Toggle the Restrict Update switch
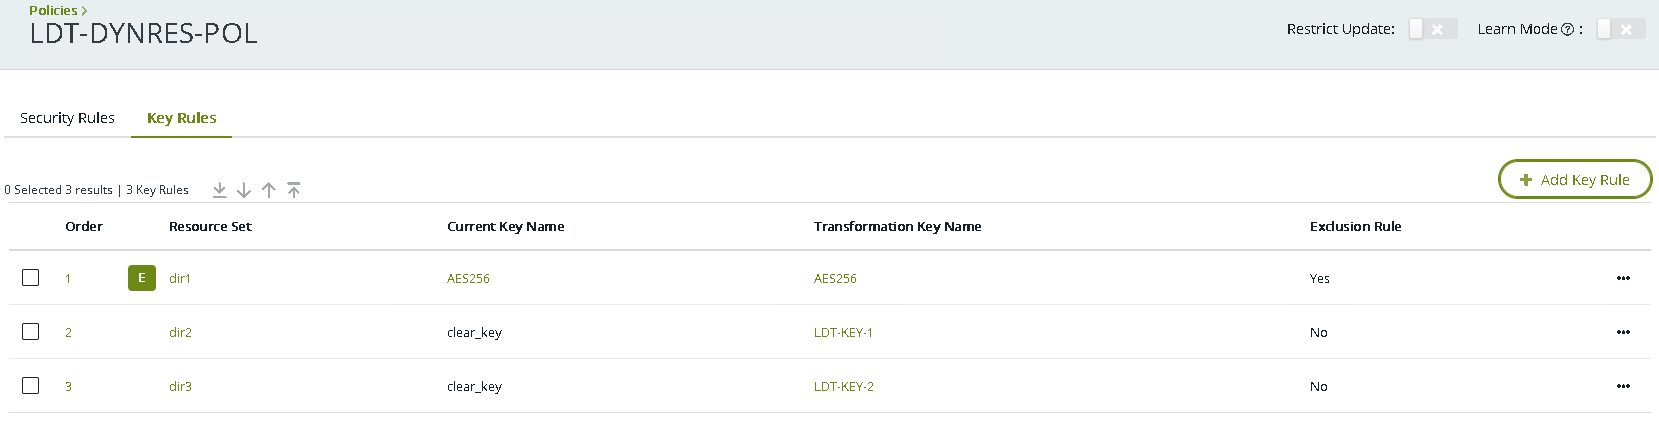 1432,29
